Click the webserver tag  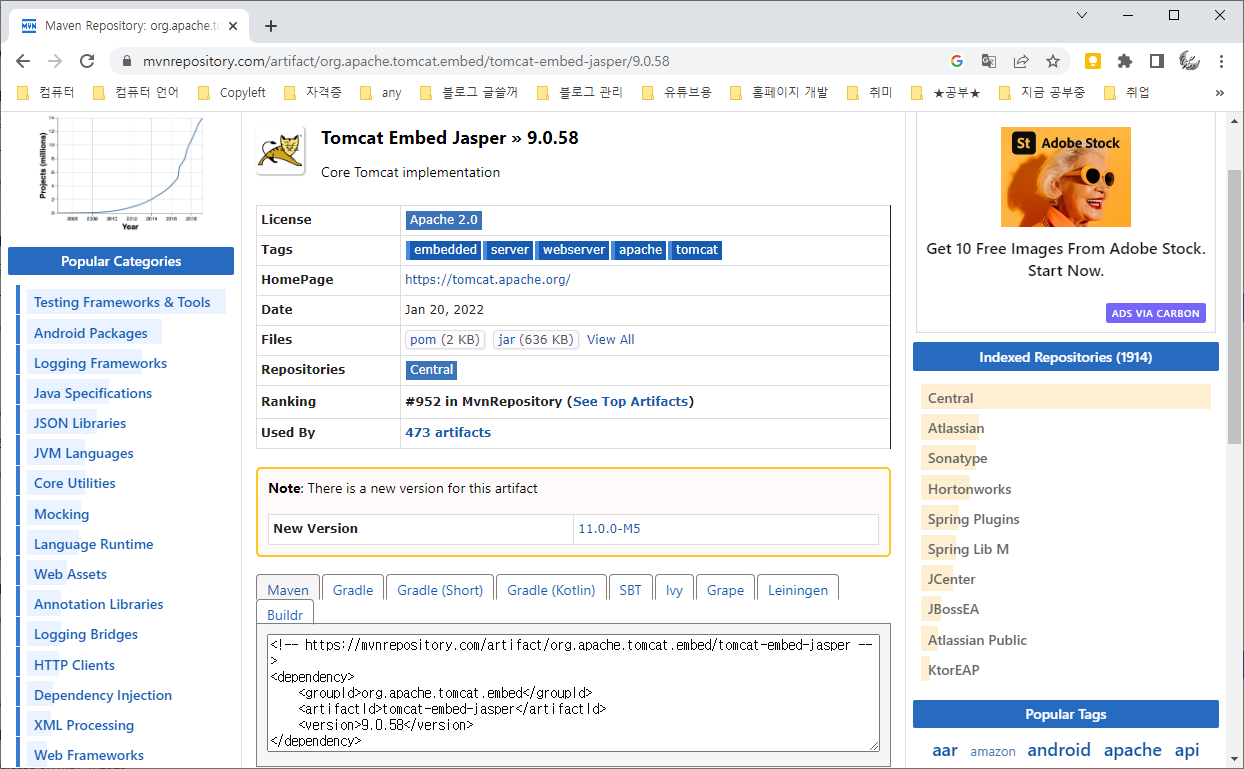[x=574, y=250]
